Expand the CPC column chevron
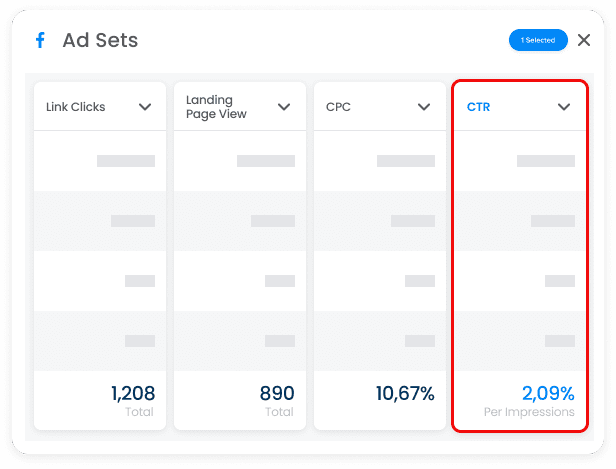The image size is (616, 469). click(424, 107)
